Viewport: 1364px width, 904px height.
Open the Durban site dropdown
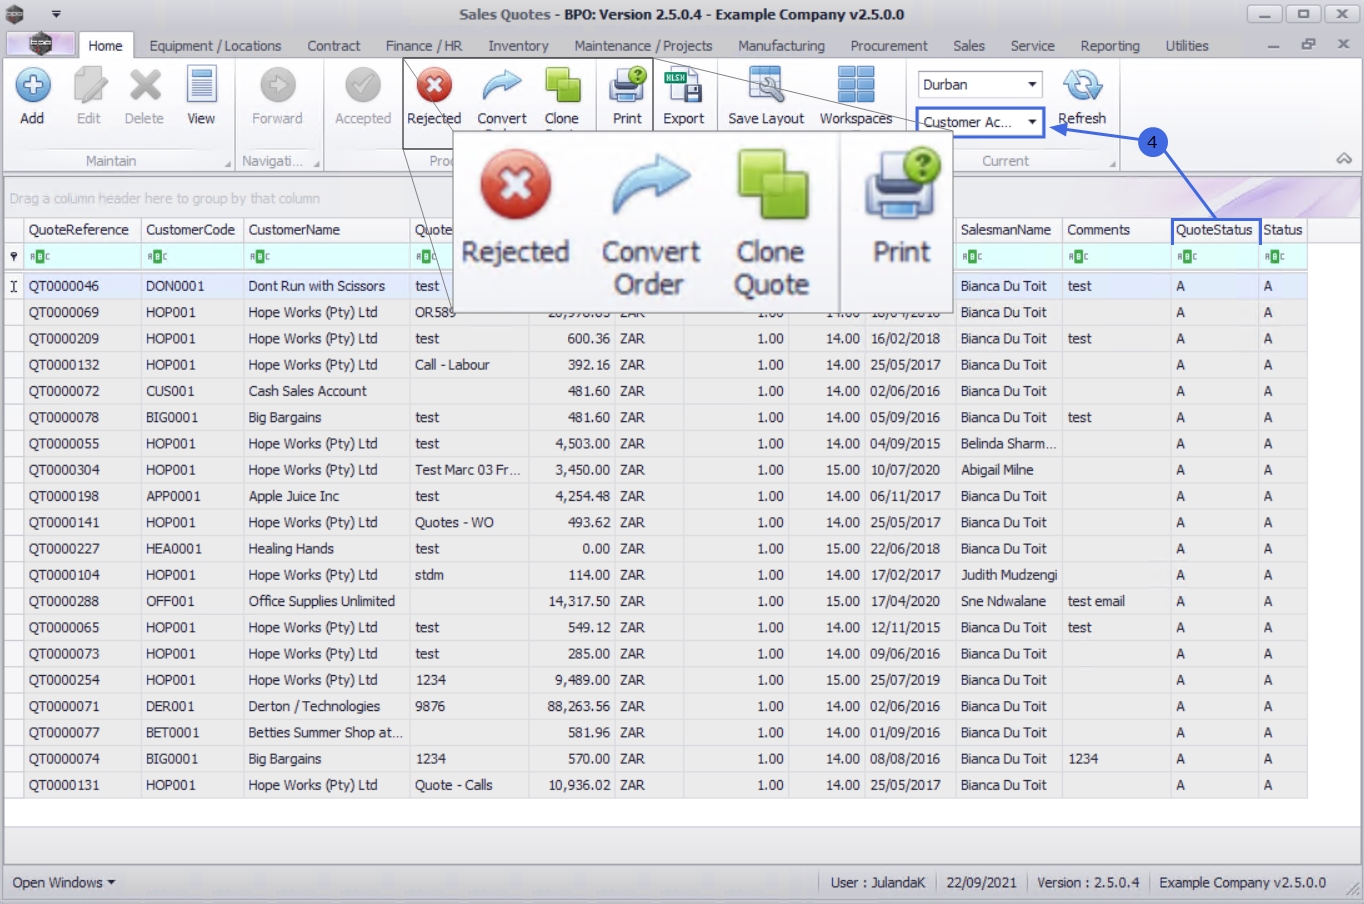(x=1032, y=85)
